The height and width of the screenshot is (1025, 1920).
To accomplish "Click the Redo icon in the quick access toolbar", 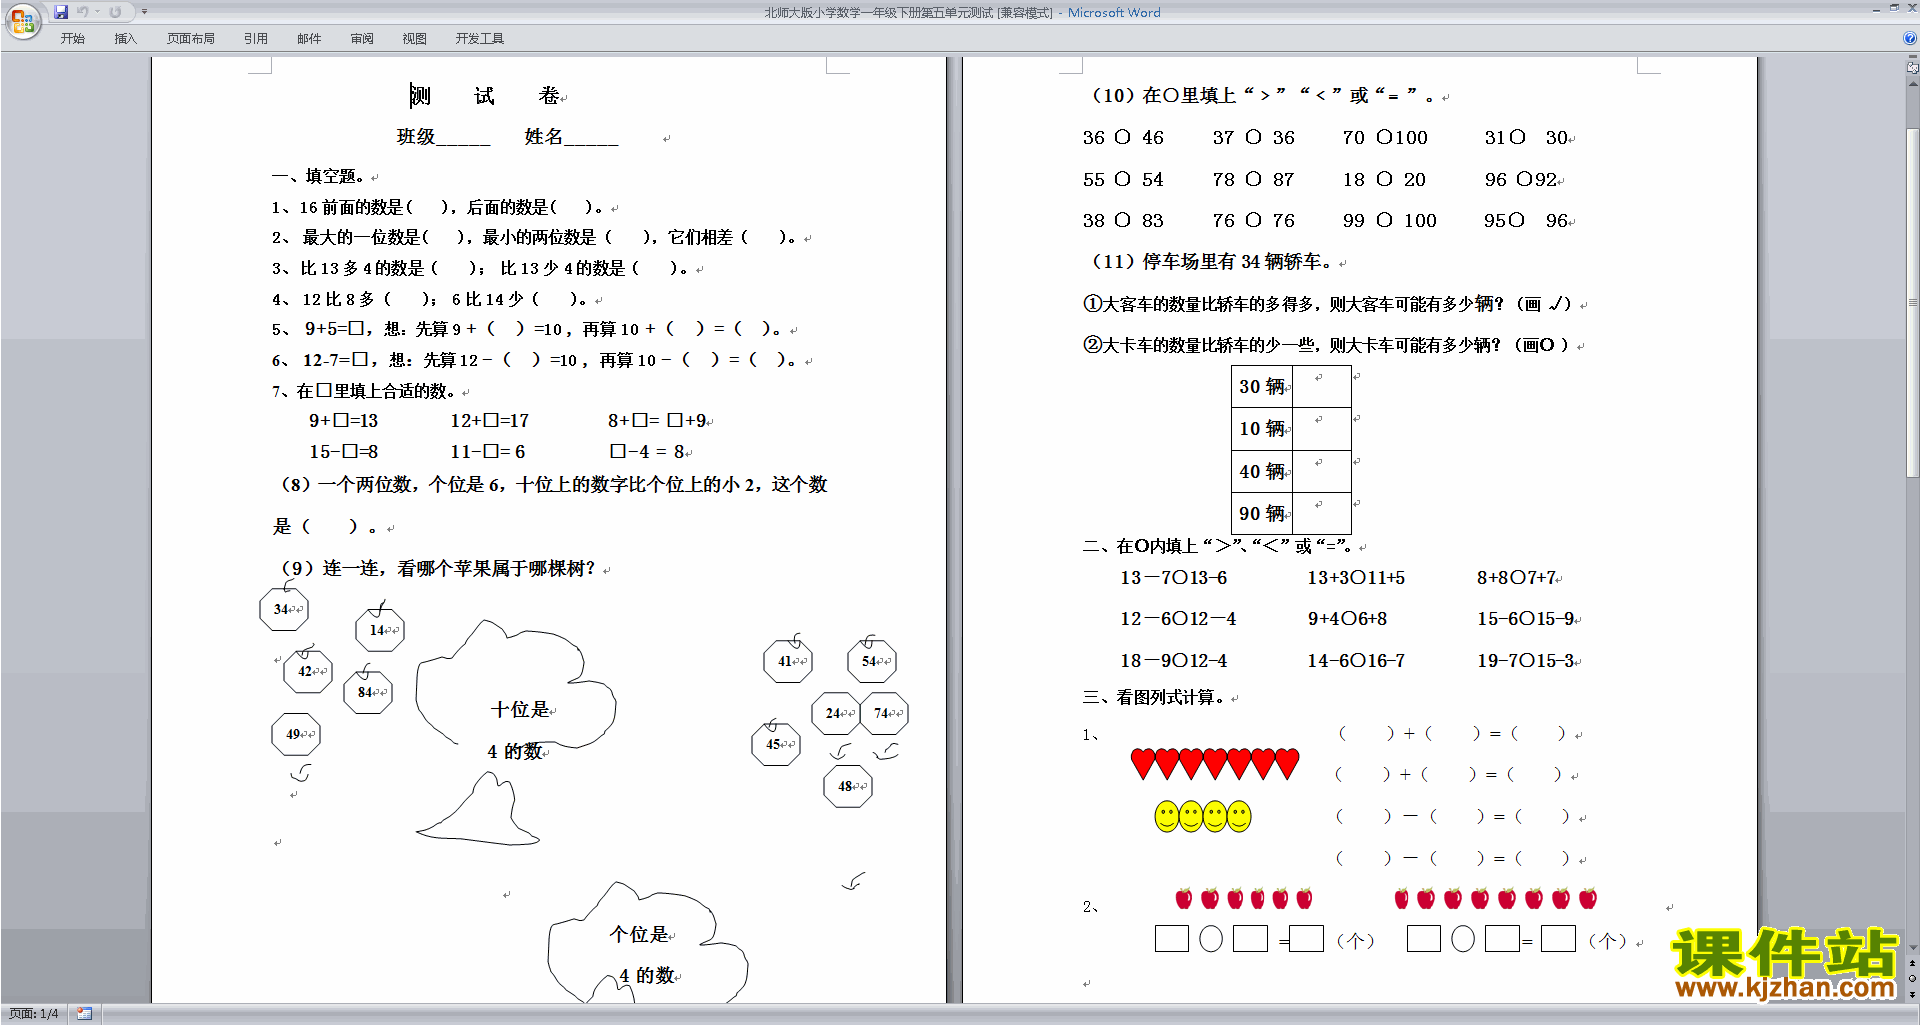I will point(115,12).
